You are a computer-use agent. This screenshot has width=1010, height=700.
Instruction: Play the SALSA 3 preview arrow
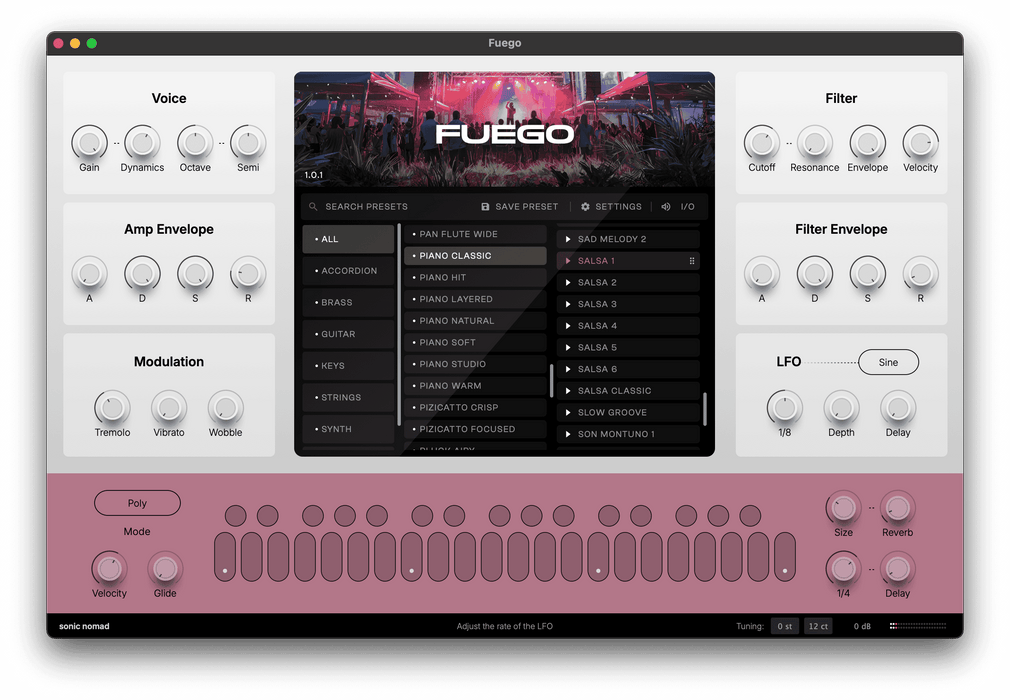click(x=567, y=304)
